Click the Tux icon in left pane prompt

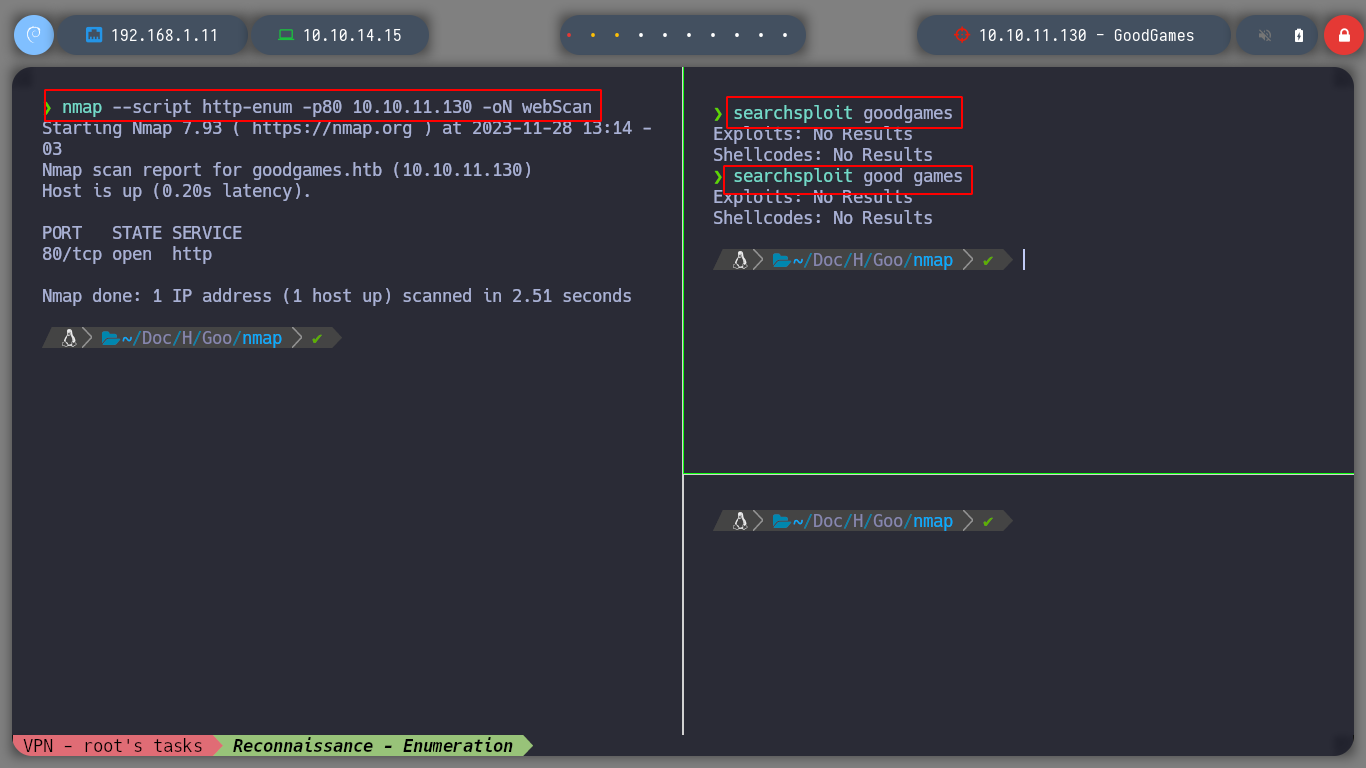(69, 338)
